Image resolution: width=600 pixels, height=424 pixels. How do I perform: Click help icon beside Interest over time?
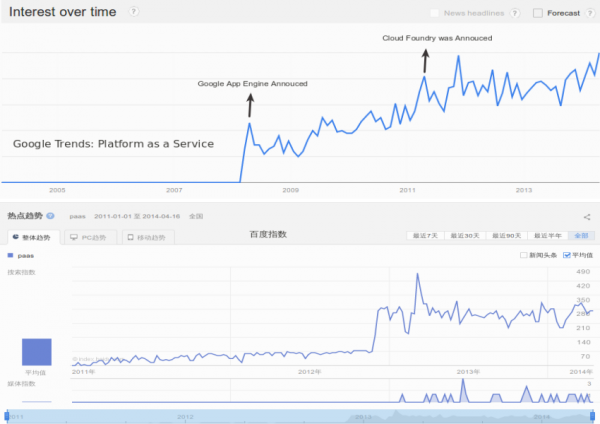click(134, 11)
